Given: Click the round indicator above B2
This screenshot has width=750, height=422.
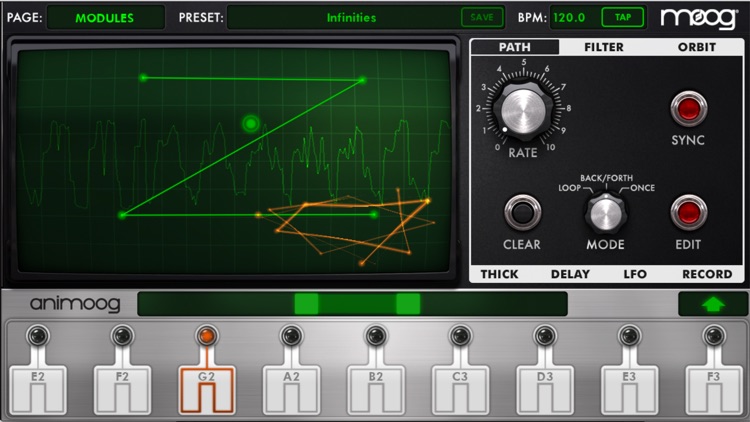Looking at the screenshot, I should (376, 336).
